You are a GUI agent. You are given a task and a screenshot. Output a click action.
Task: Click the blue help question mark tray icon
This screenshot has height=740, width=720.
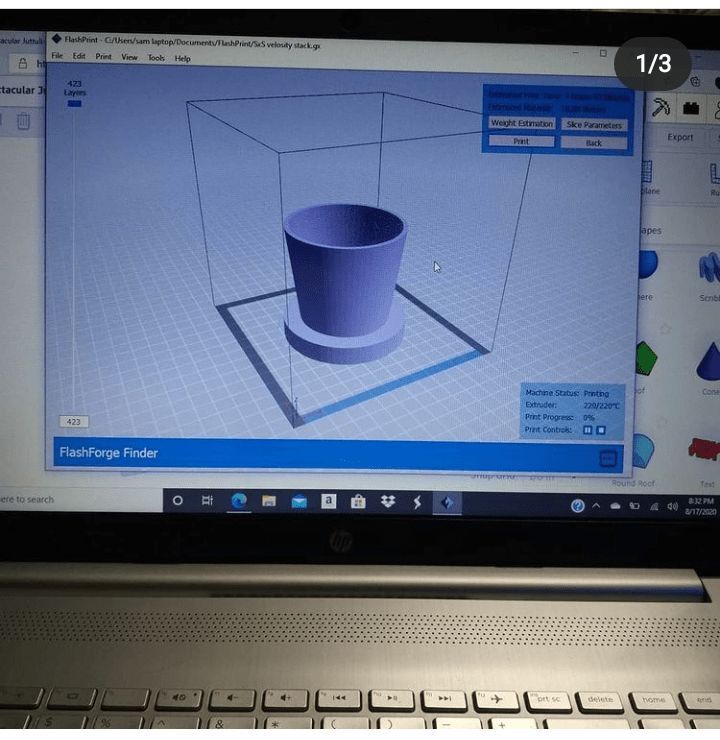578,506
